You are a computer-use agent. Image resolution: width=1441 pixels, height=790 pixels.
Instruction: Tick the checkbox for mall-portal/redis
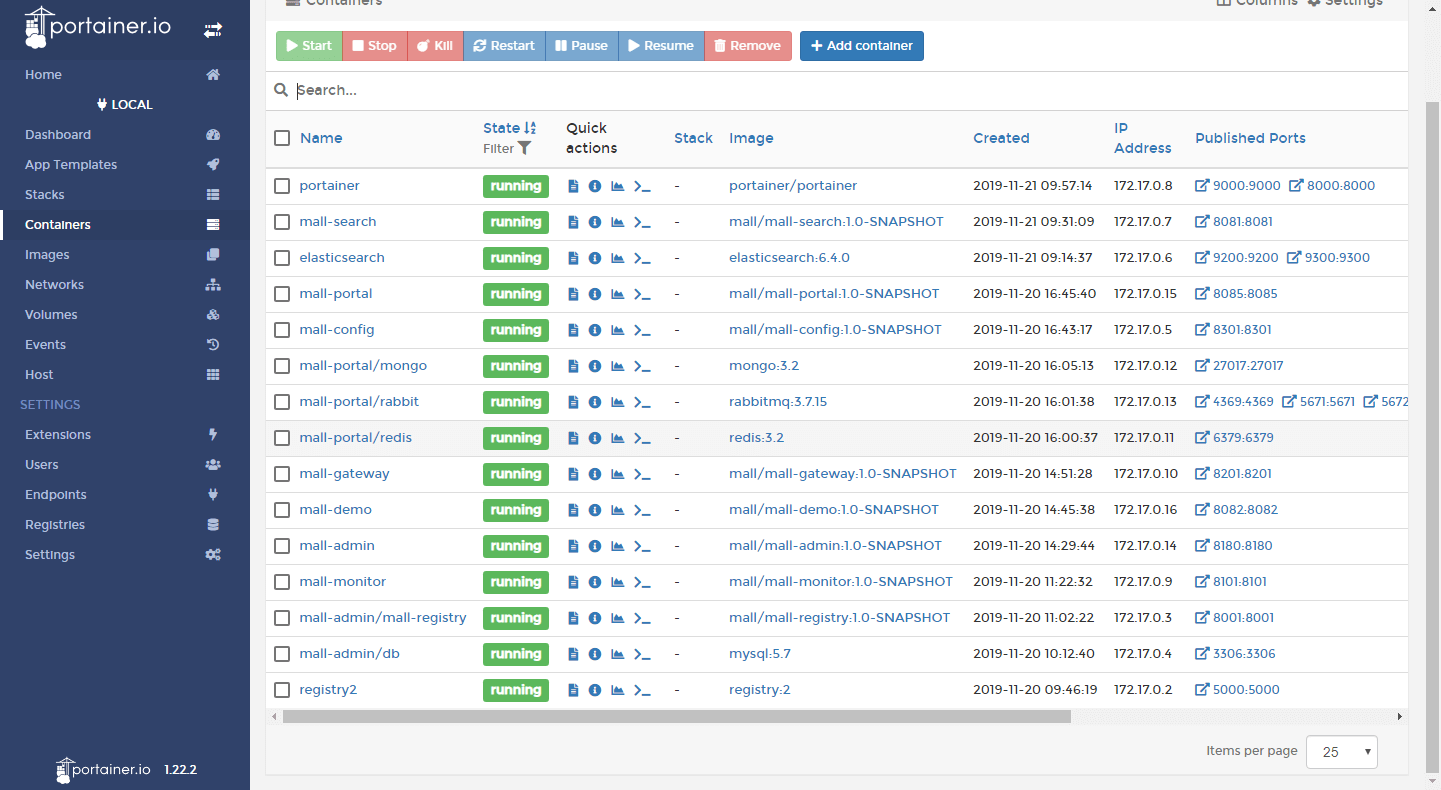282,438
